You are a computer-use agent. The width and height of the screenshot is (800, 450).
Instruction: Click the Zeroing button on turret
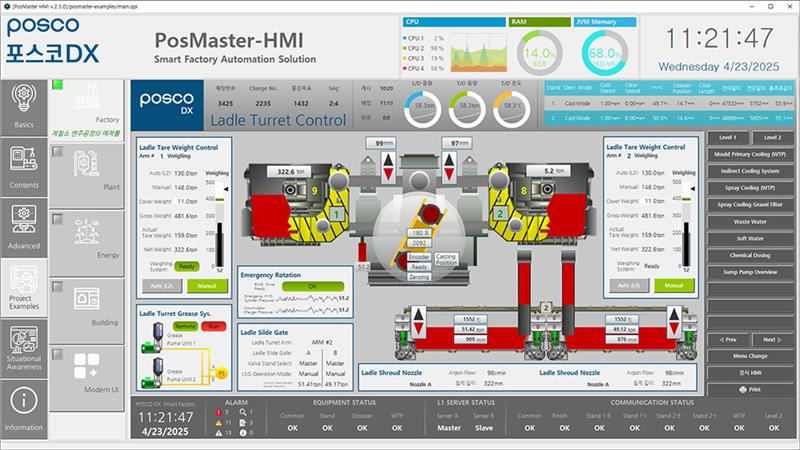click(x=419, y=277)
